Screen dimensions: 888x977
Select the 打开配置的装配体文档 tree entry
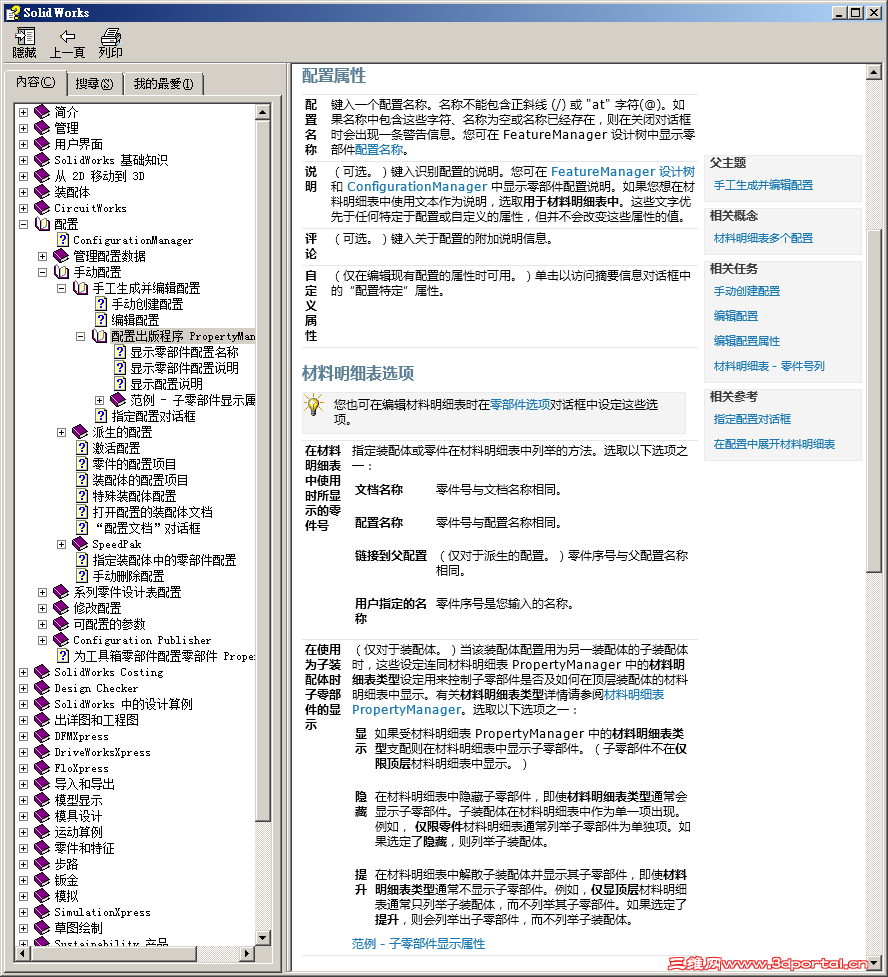153,512
